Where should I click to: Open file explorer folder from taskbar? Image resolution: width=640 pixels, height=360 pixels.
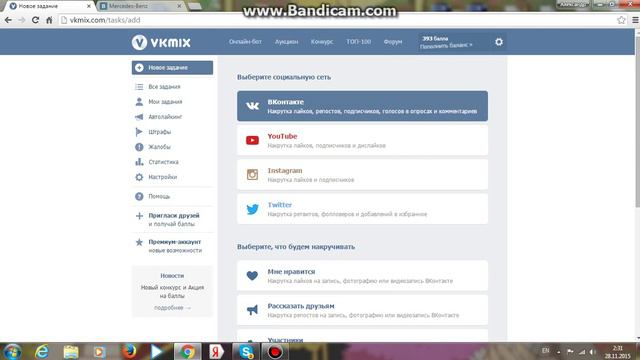71,351
